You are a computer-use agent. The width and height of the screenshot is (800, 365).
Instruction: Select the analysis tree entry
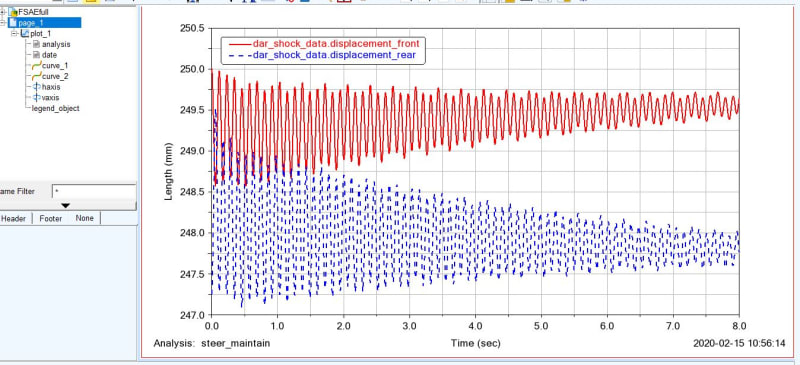click(x=56, y=44)
